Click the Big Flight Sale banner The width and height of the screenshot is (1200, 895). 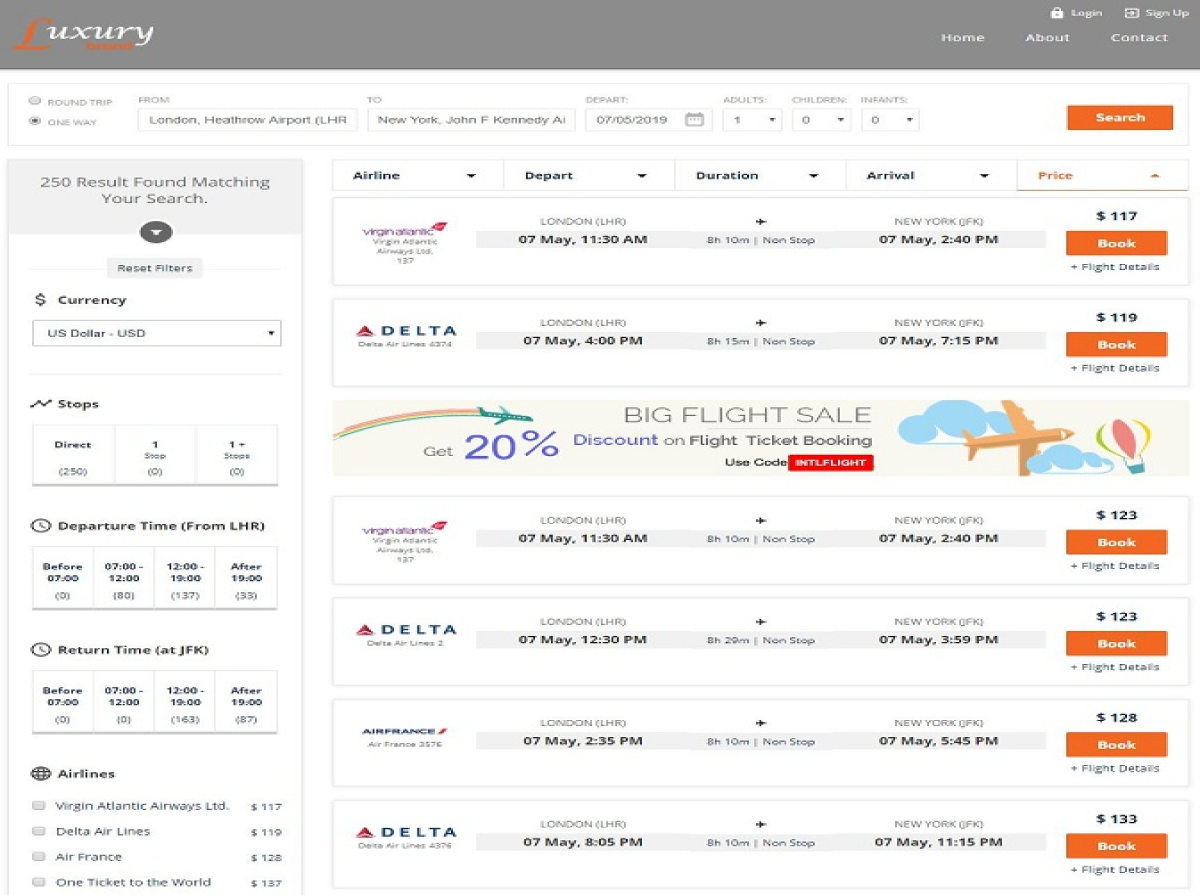click(760, 438)
